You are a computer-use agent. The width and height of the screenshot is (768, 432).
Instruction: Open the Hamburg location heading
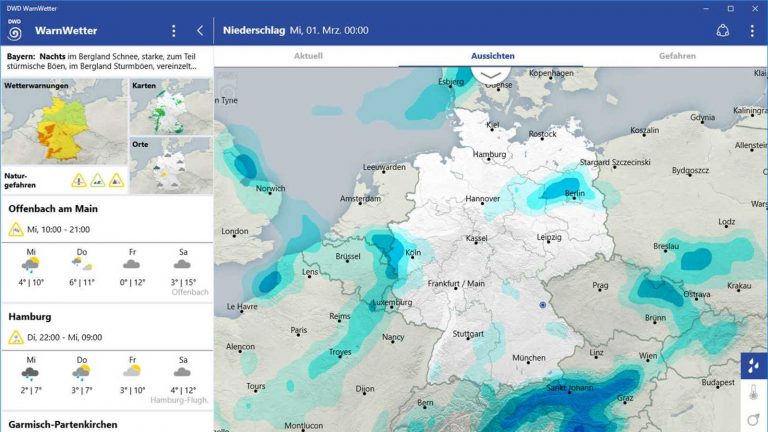coord(30,317)
